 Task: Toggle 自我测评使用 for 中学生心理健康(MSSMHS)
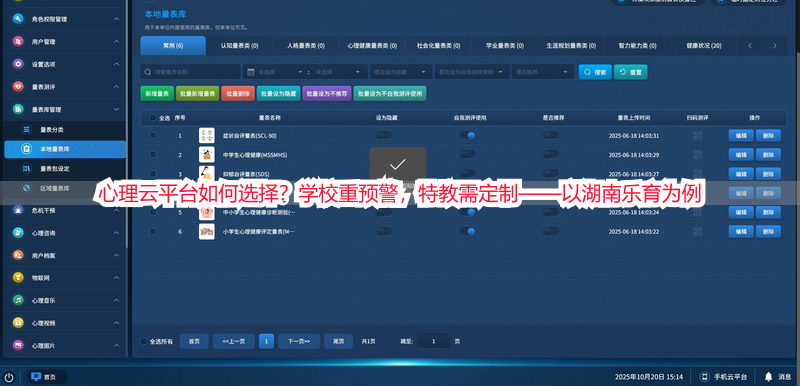click(x=467, y=154)
